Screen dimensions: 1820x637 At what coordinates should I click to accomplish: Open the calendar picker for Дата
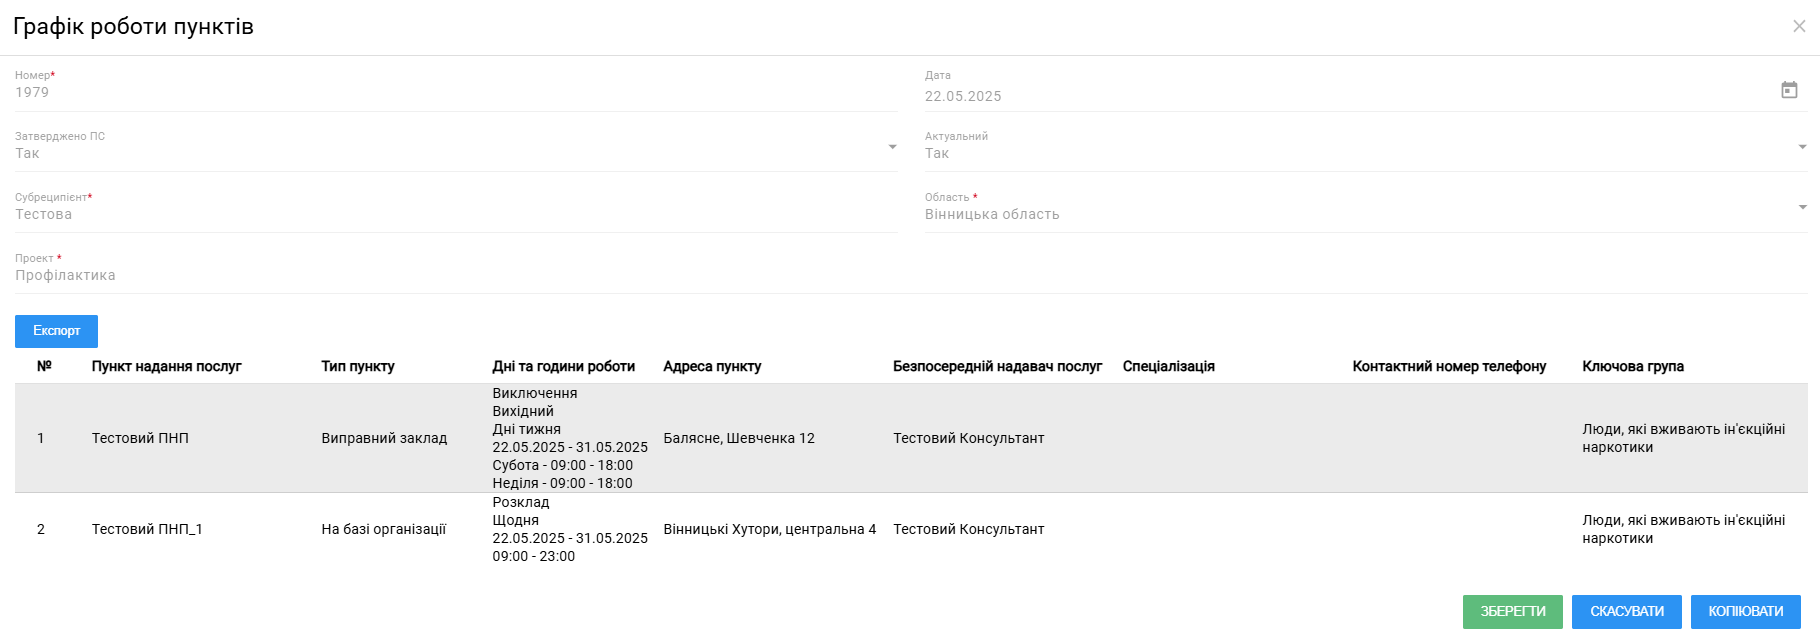pos(1789,90)
